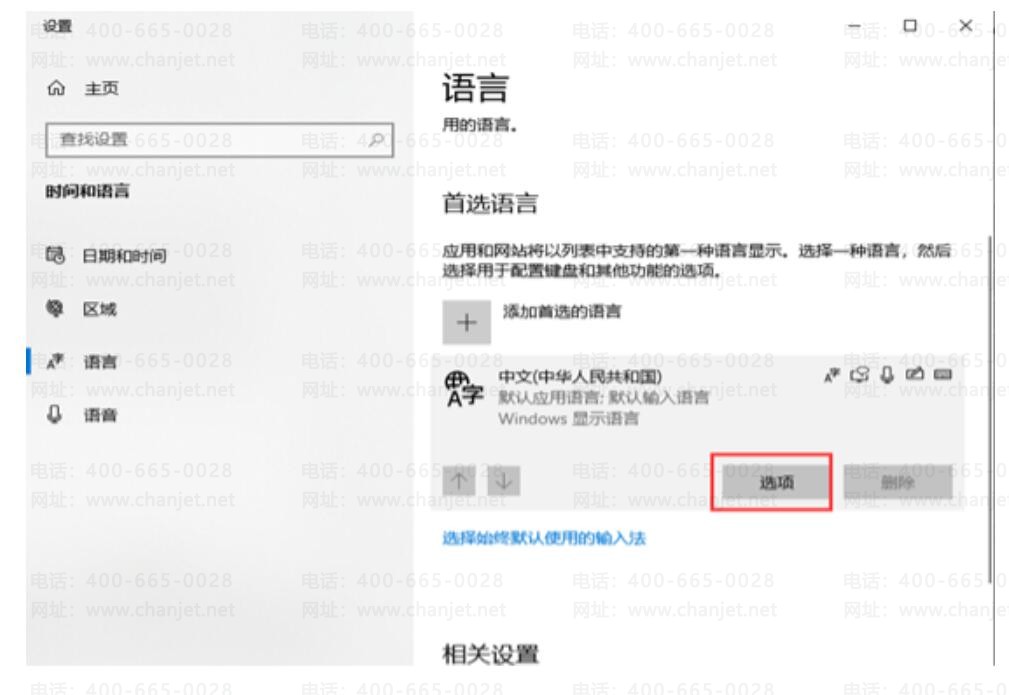Image resolution: width=1009 pixels, height=695 pixels.
Task: Click the keyboard feature icon
Action: point(943,375)
